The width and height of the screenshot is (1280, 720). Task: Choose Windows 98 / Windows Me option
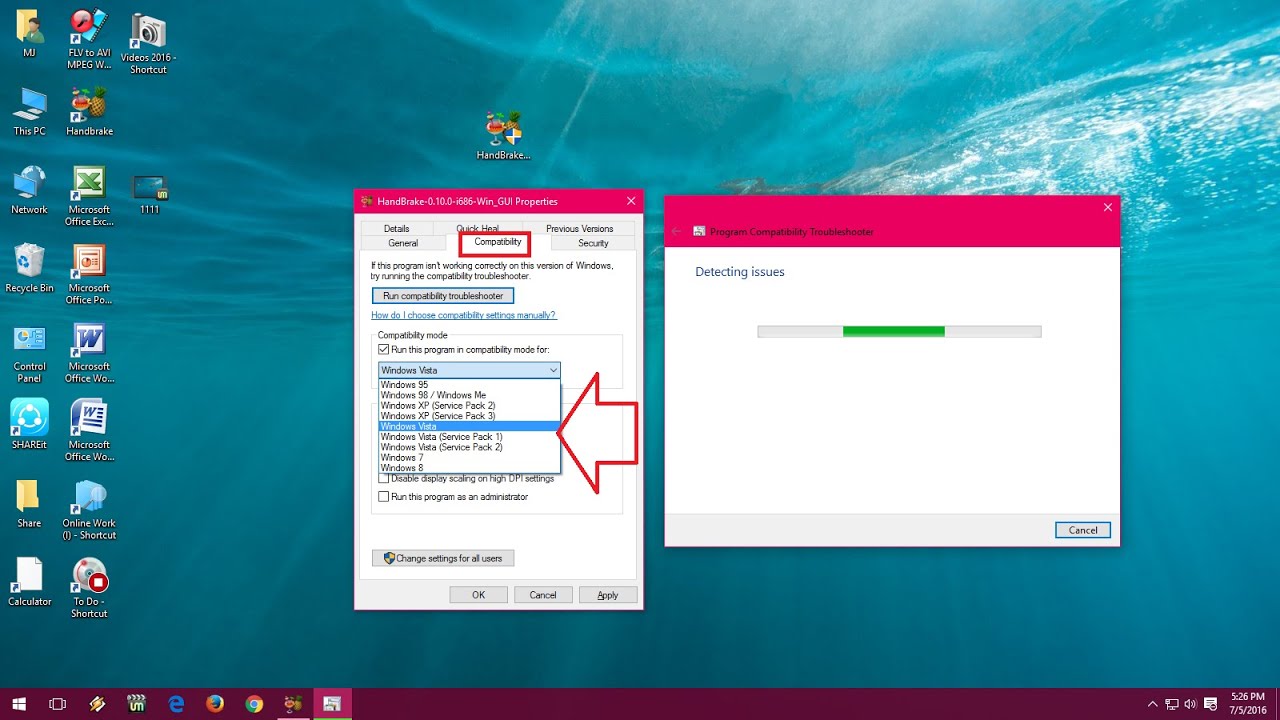coord(469,395)
